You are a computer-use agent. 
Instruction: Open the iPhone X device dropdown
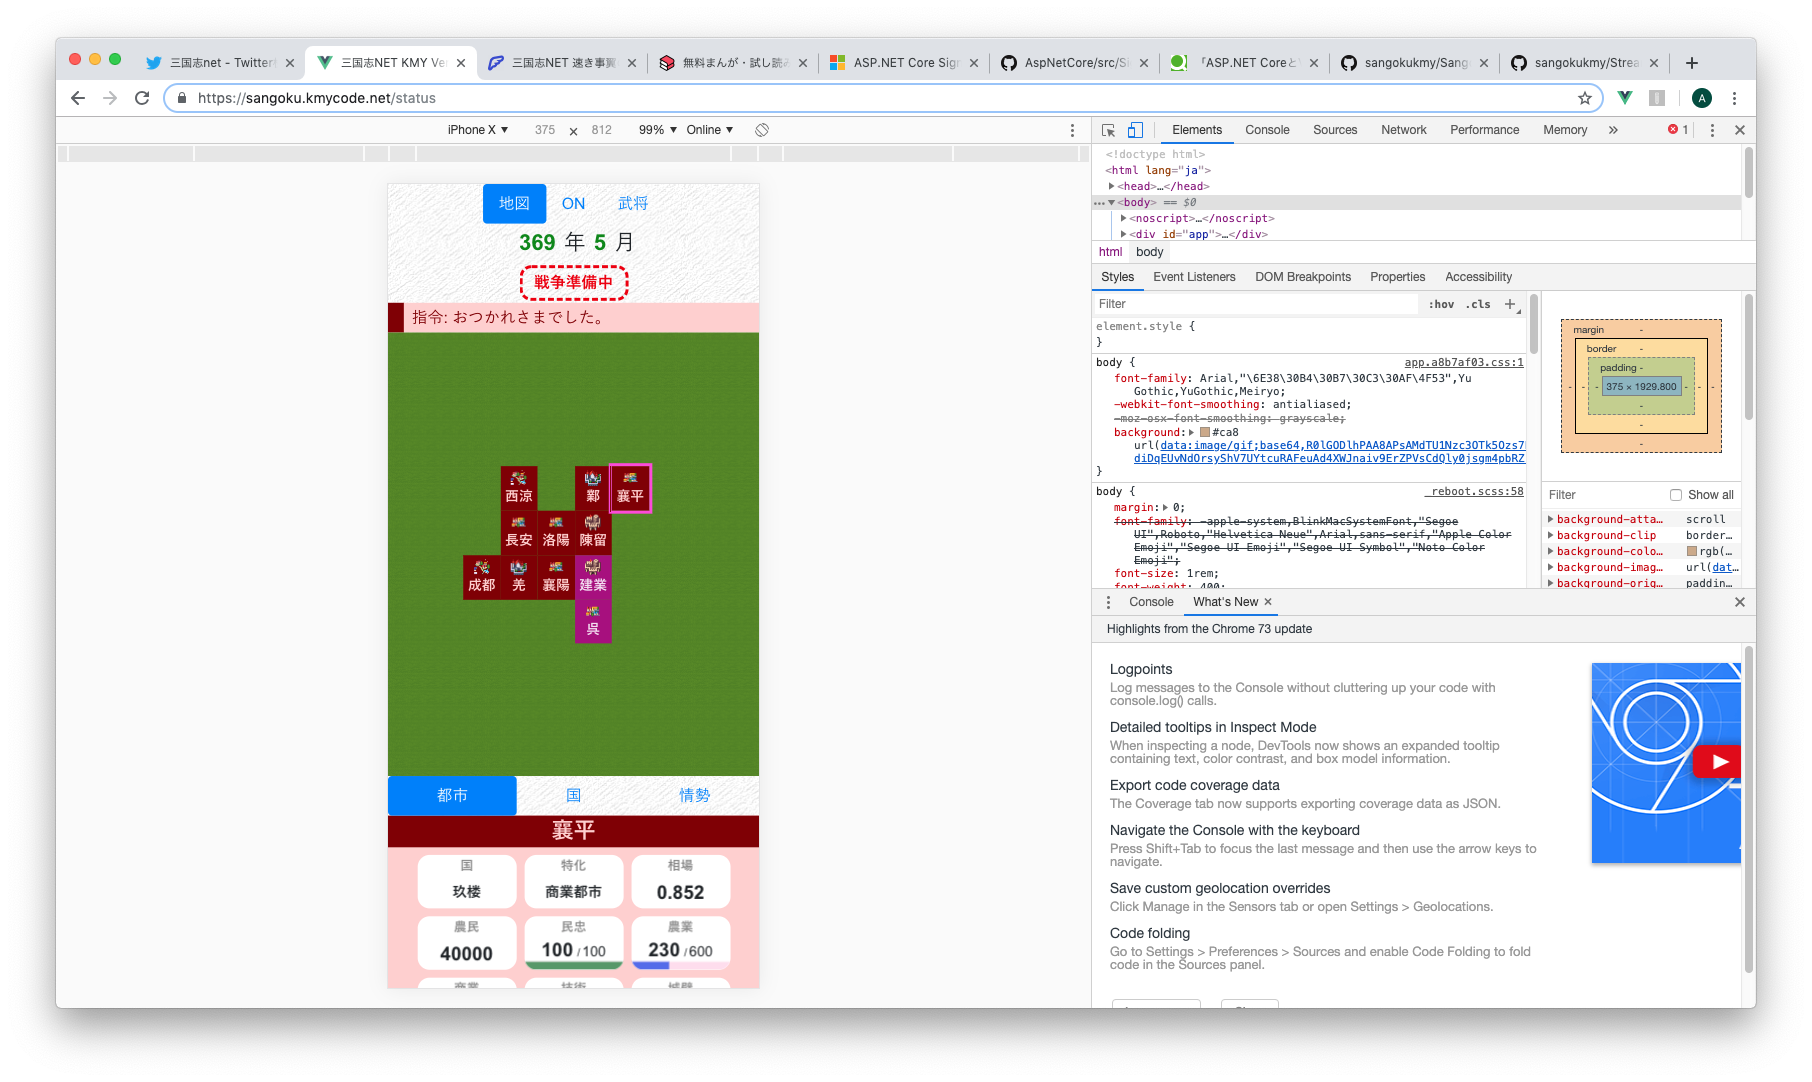(x=478, y=130)
